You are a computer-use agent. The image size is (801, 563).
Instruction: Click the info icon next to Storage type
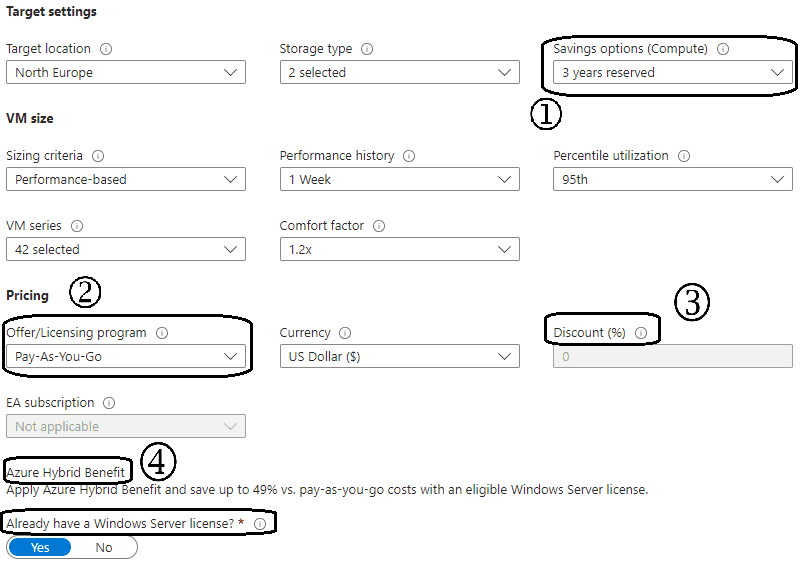click(367, 49)
